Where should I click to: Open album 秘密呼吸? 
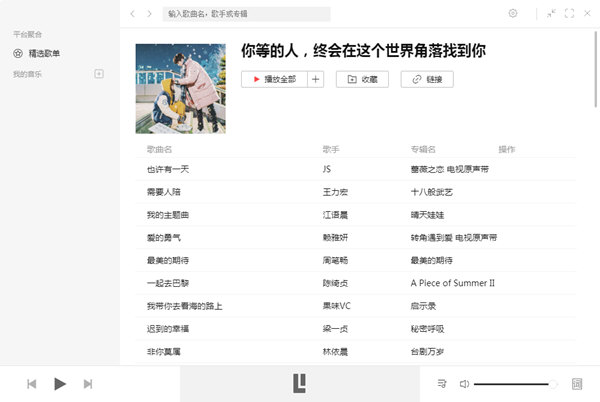point(427,329)
